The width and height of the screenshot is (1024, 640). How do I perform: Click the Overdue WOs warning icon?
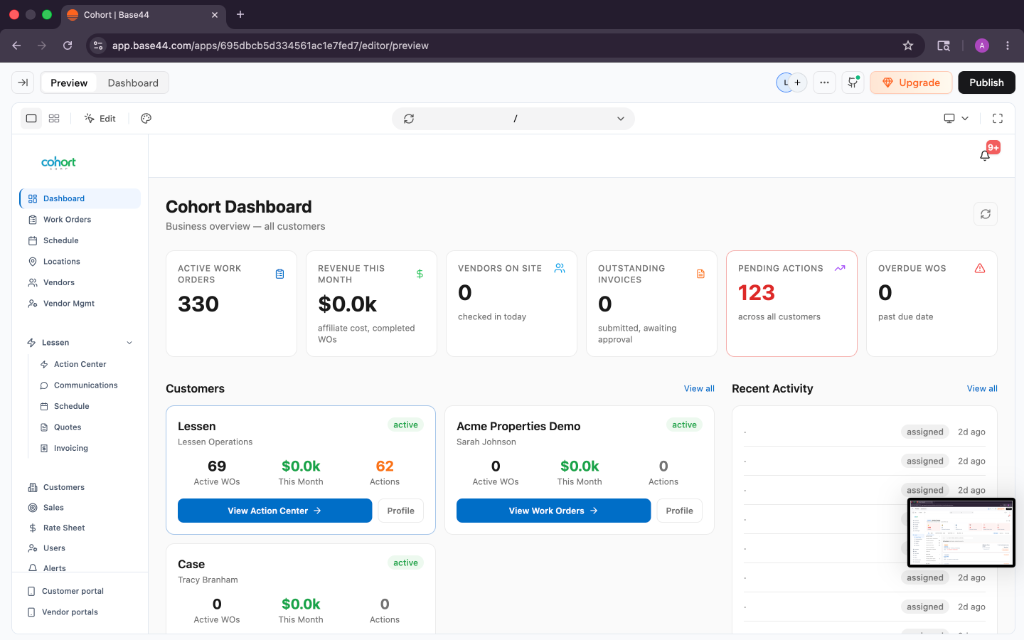pos(980,268)
